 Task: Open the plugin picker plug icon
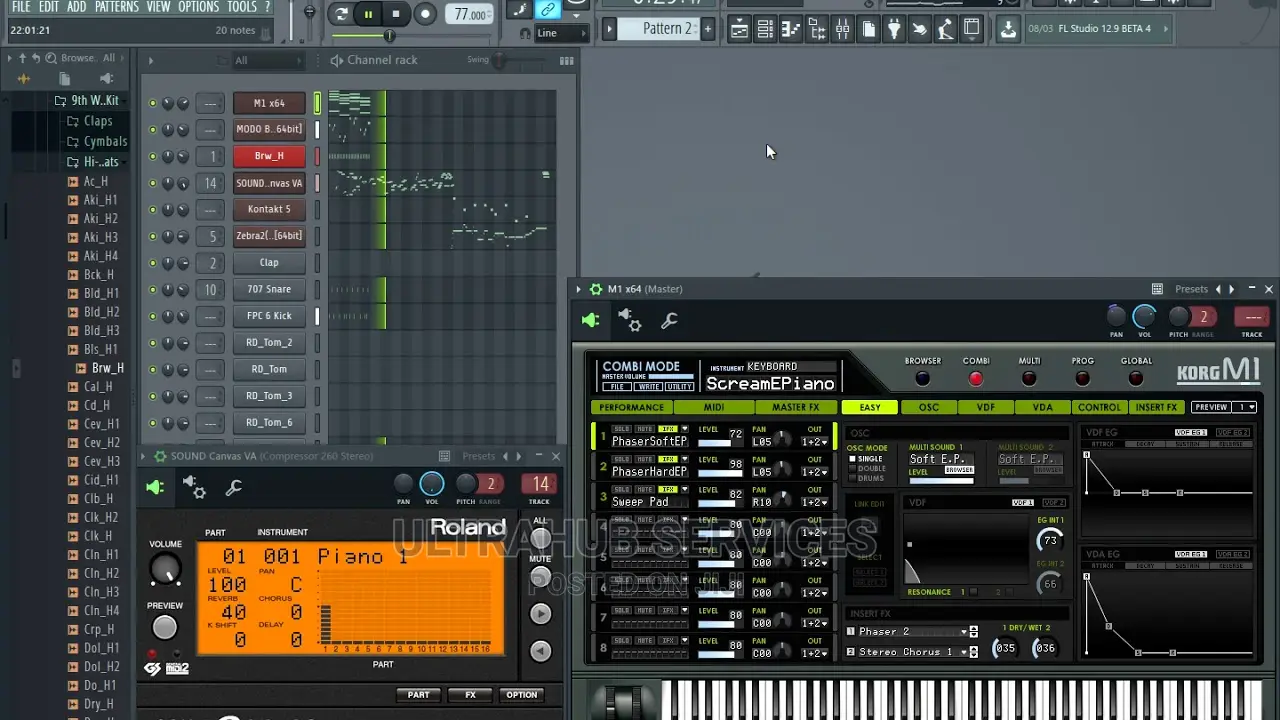894,29
